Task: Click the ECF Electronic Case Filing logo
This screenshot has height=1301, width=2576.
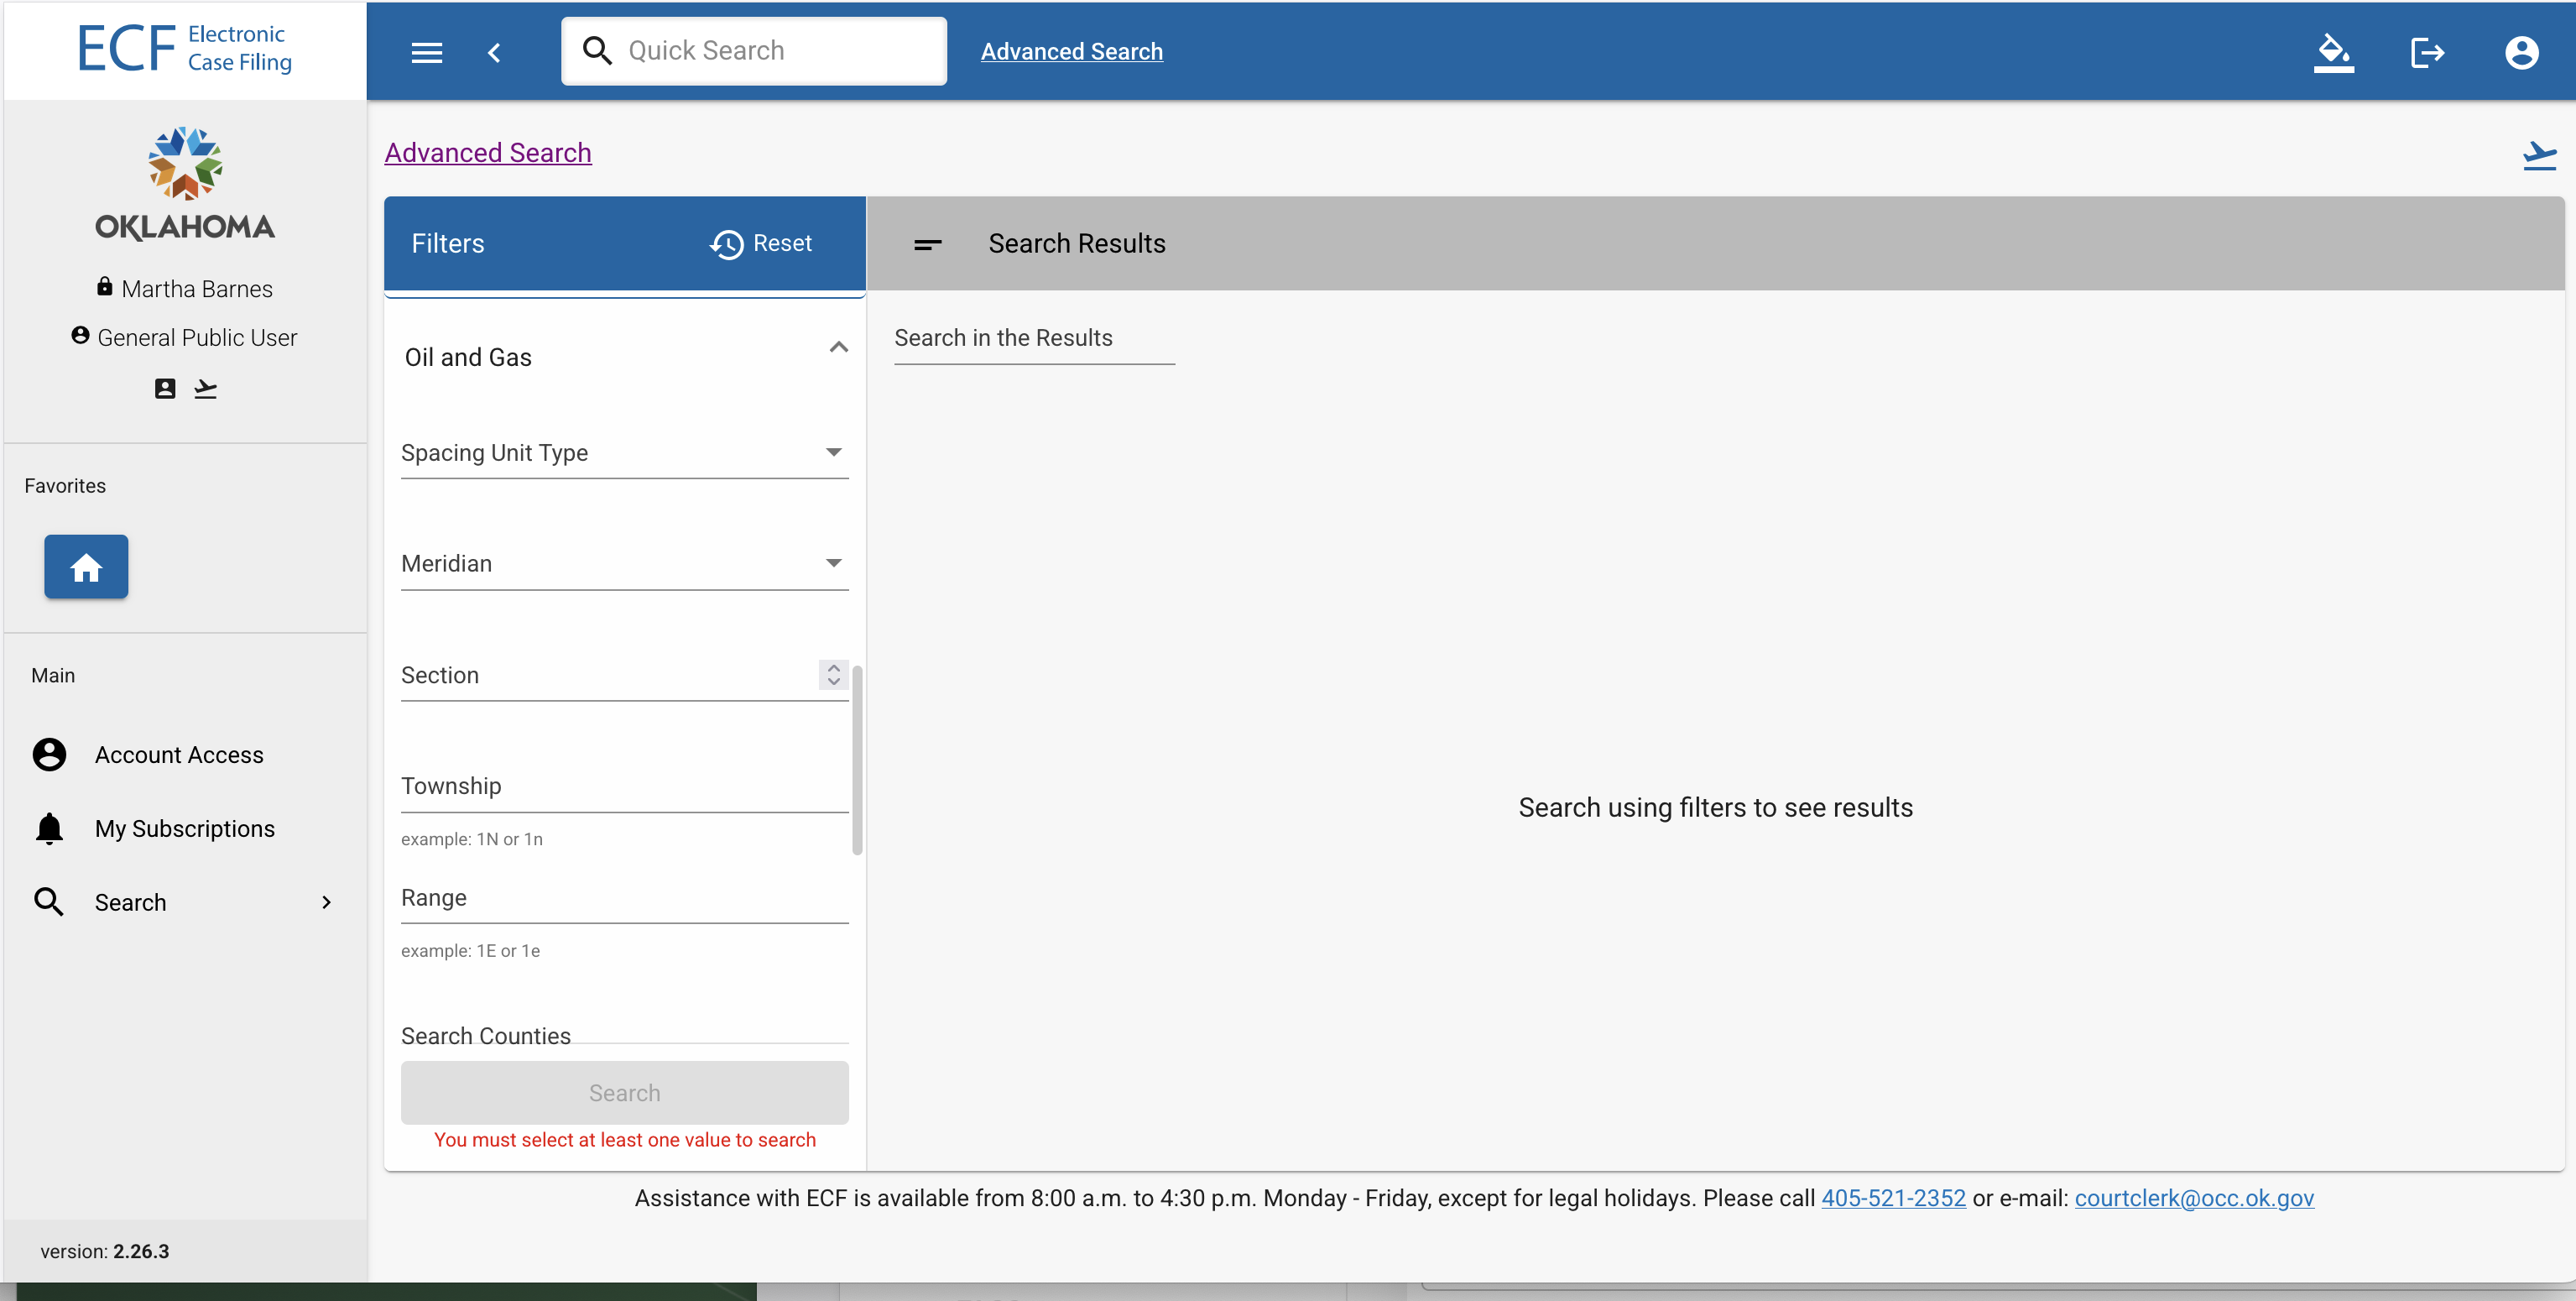Action: pyautogui.click(x=185, y=49)
